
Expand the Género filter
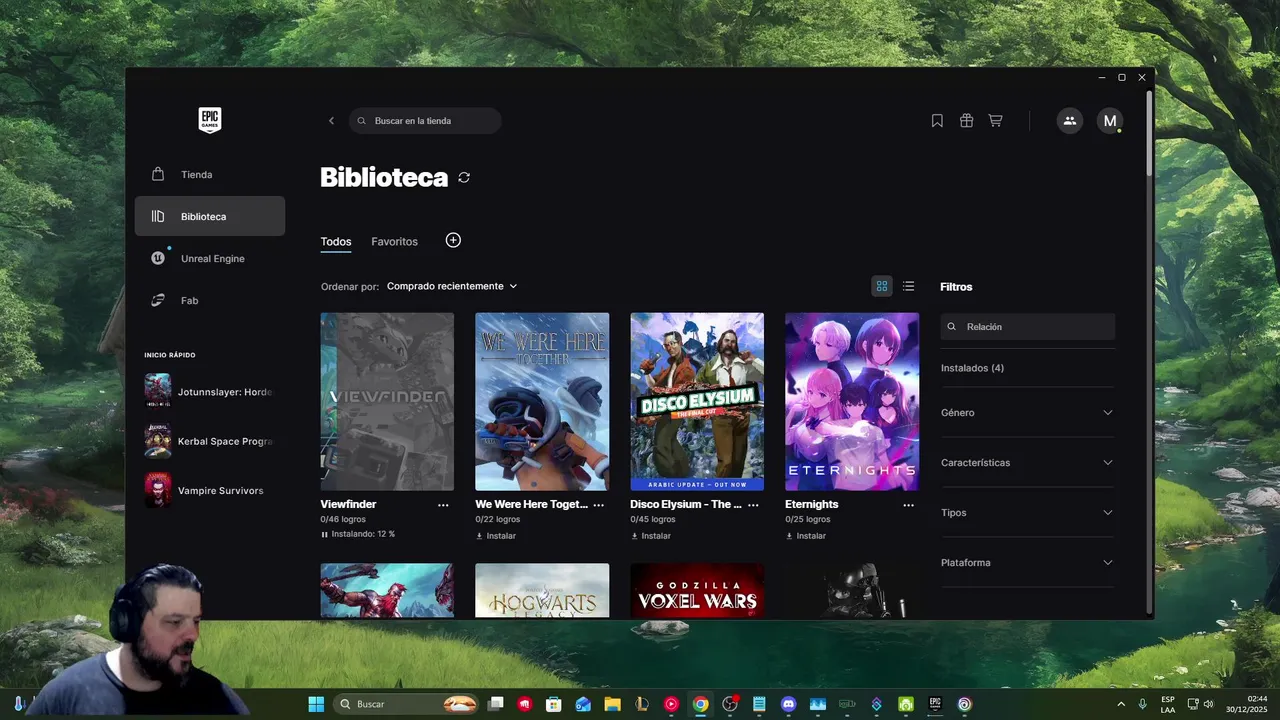(1027, 412)
